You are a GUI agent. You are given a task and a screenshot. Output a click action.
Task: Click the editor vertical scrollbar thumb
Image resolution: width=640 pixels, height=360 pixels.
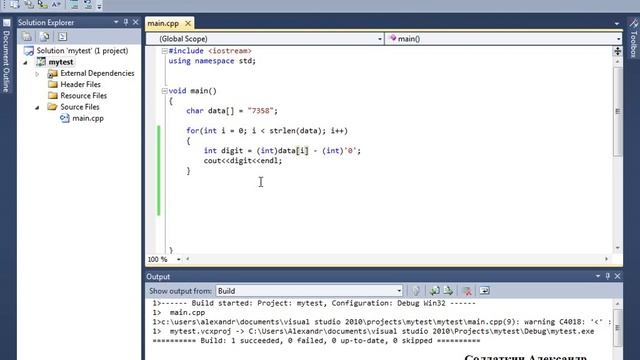[618, 111]
